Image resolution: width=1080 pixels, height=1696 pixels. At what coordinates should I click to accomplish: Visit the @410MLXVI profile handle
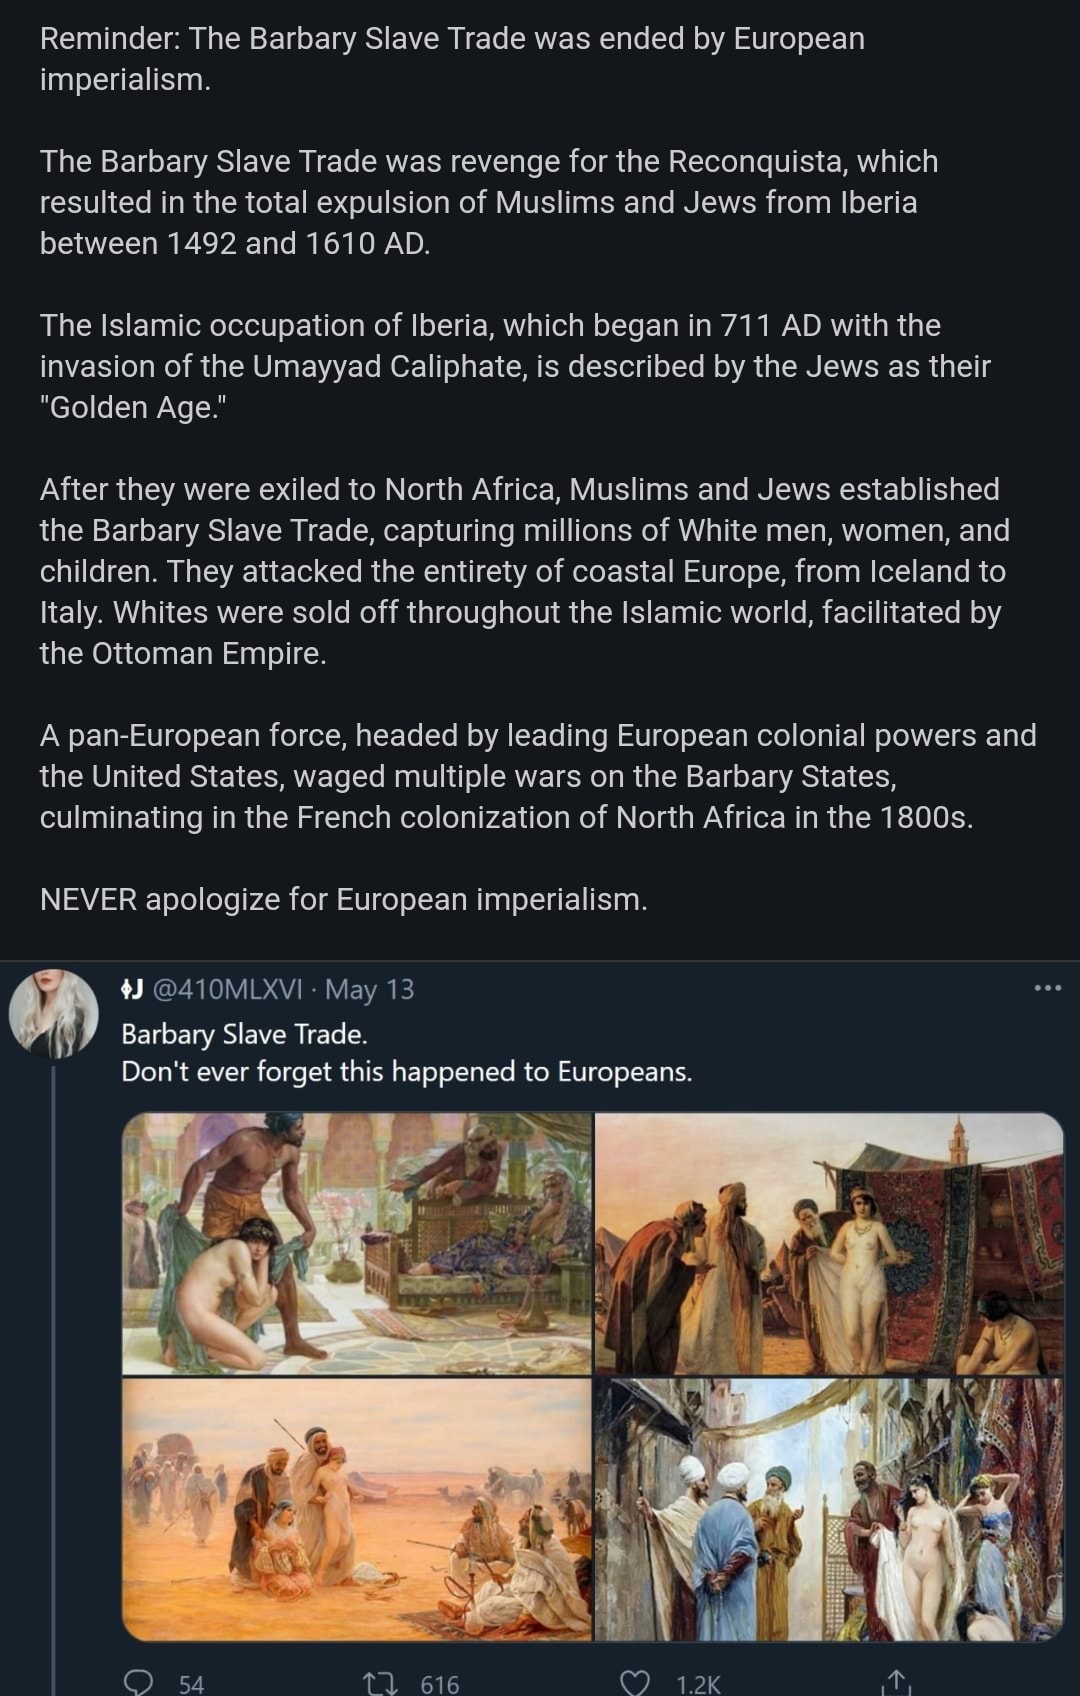(228, 989)
